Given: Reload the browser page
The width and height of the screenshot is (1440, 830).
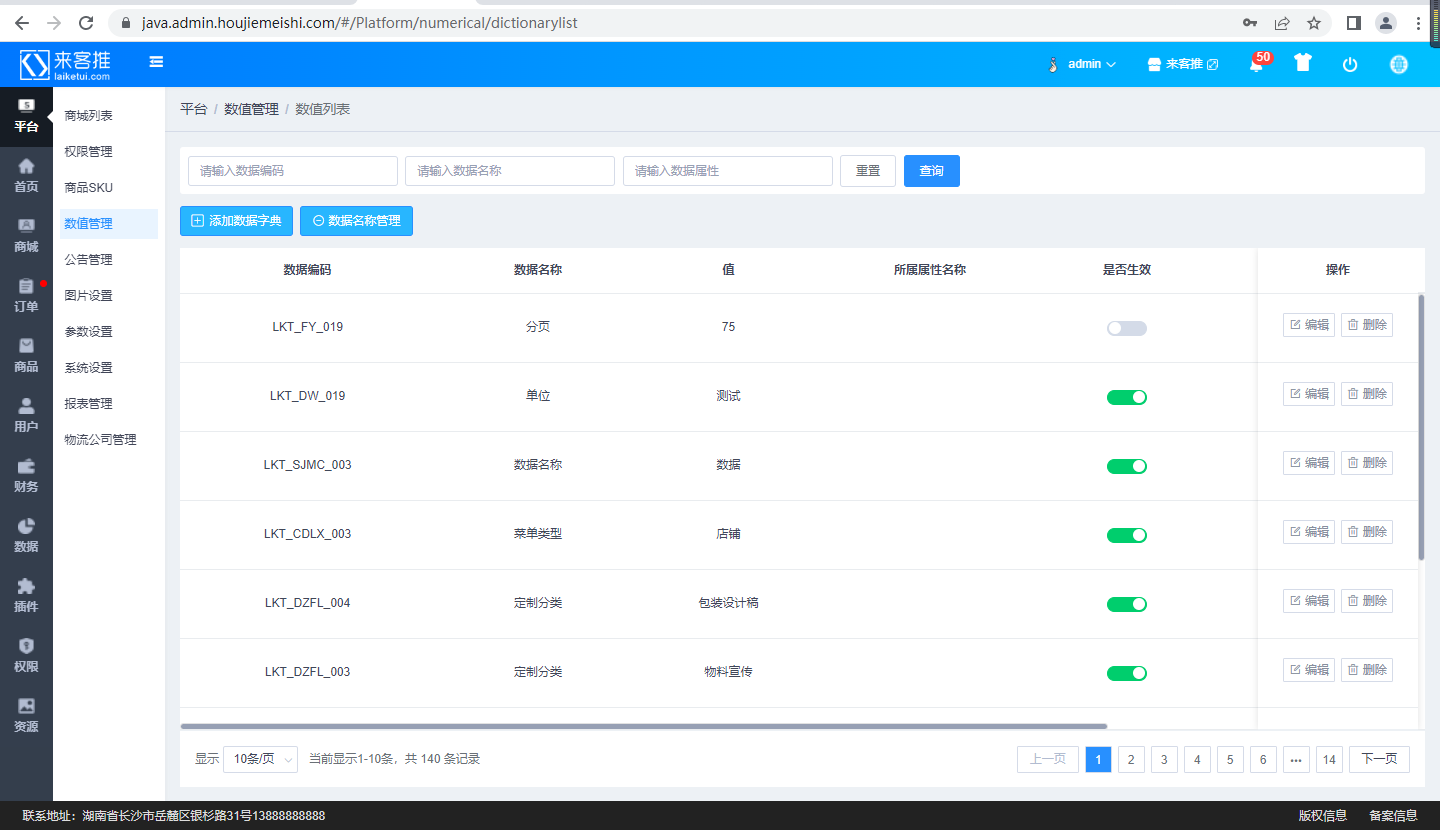Looking at the screenshot, I should [x=86, y=22].
